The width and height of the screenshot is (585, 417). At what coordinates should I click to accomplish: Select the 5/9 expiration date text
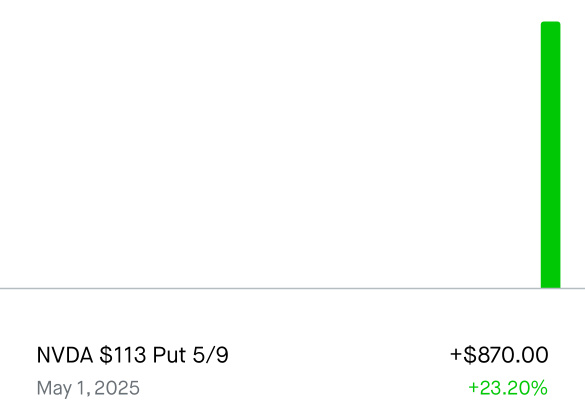tap(210, 355)
